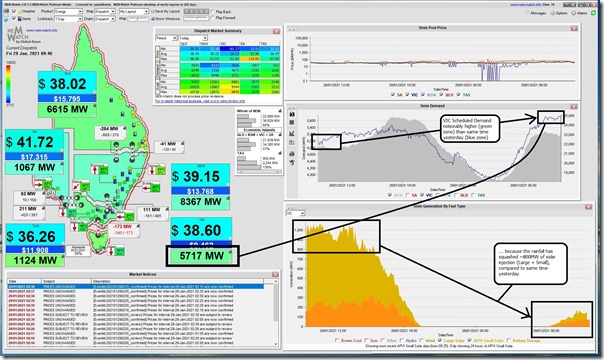Expand the Lookback 1 Day dropdown
604x360 pixels.
[69, 18]
